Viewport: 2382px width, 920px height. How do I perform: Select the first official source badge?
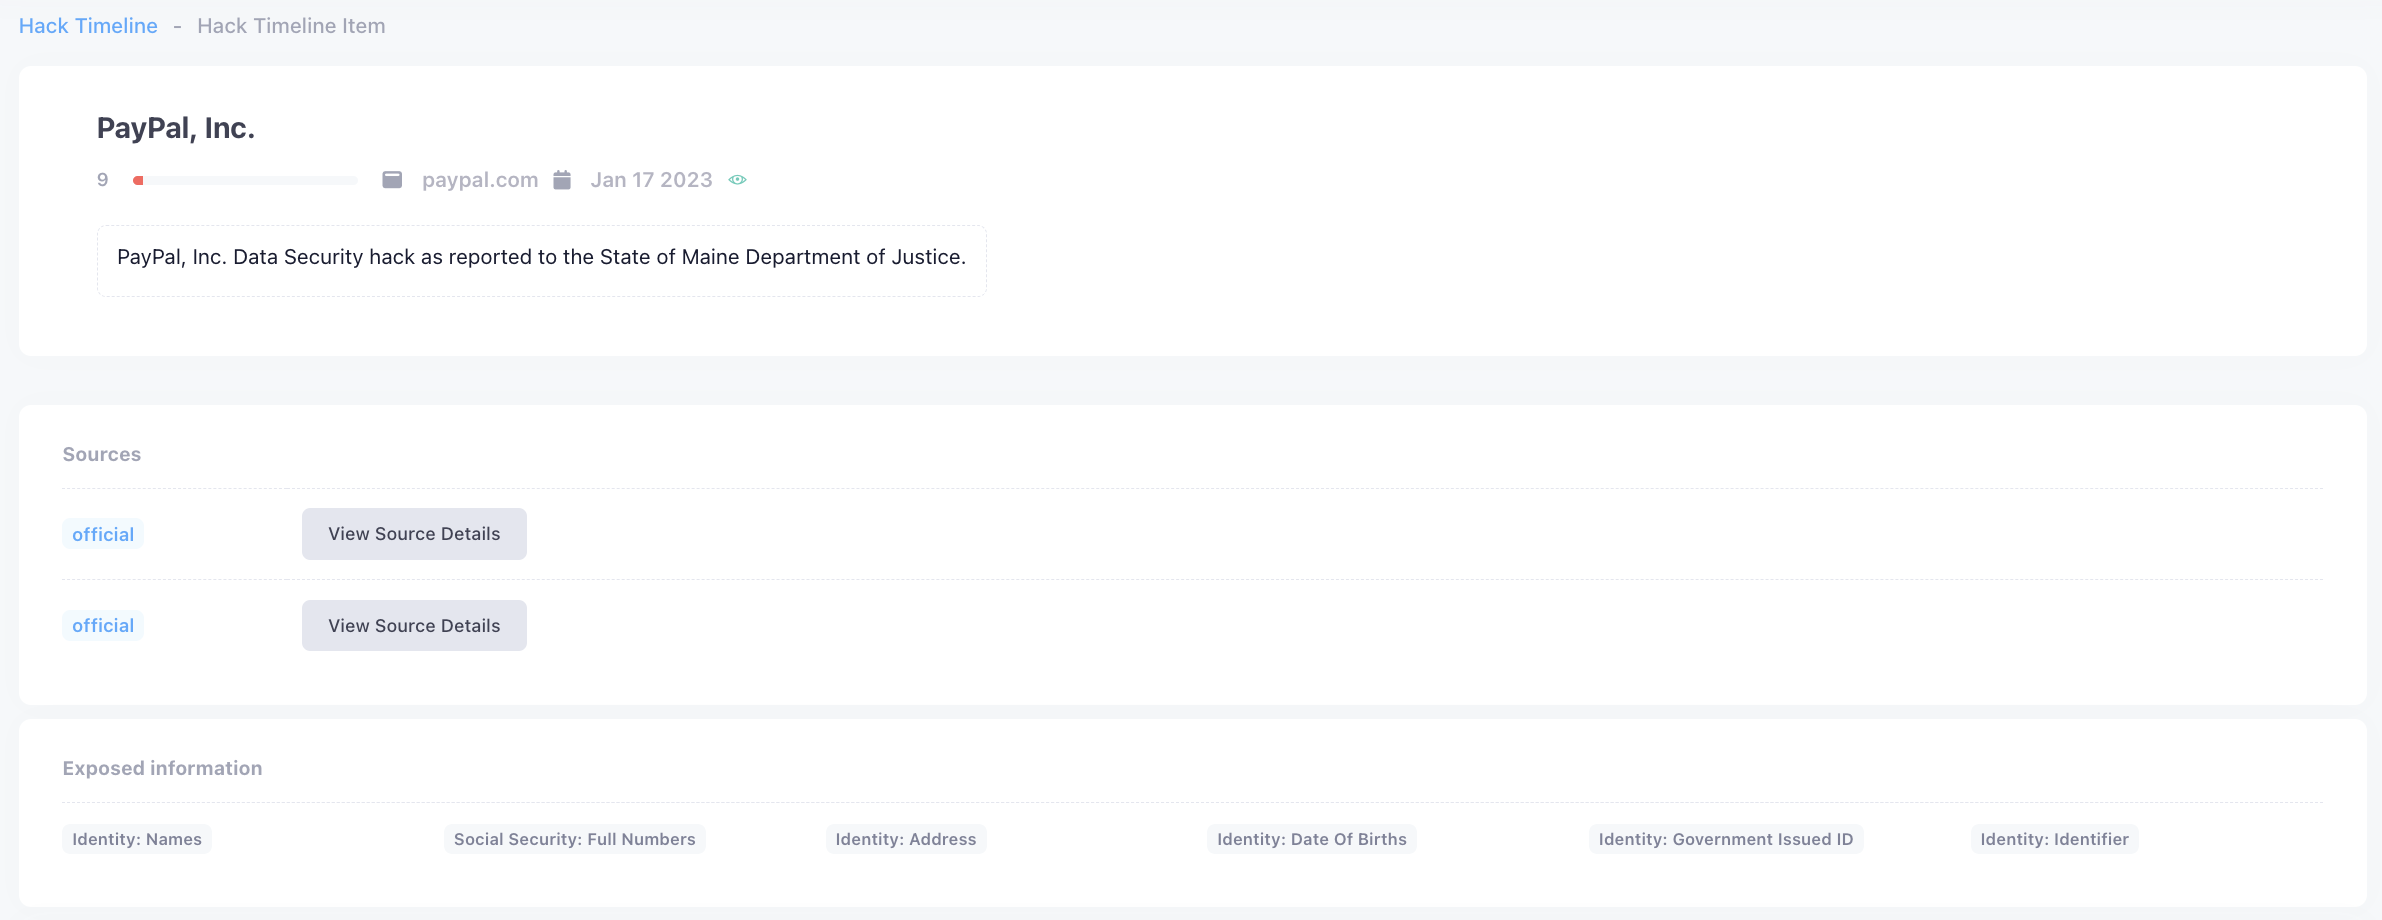pyautogui.click(x=103, y=534)
